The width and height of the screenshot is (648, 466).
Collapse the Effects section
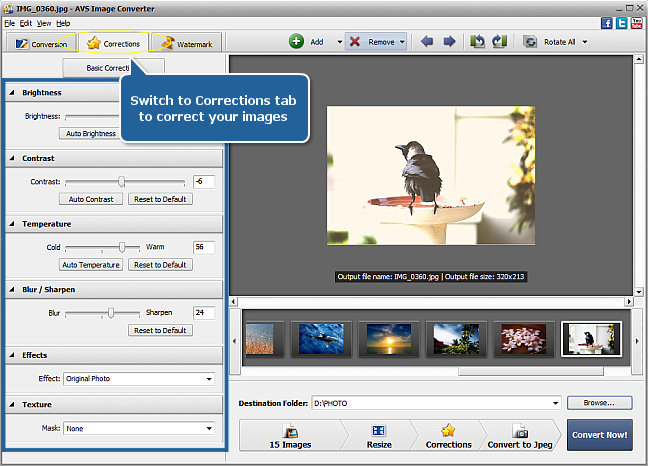(x=12, y=355)
